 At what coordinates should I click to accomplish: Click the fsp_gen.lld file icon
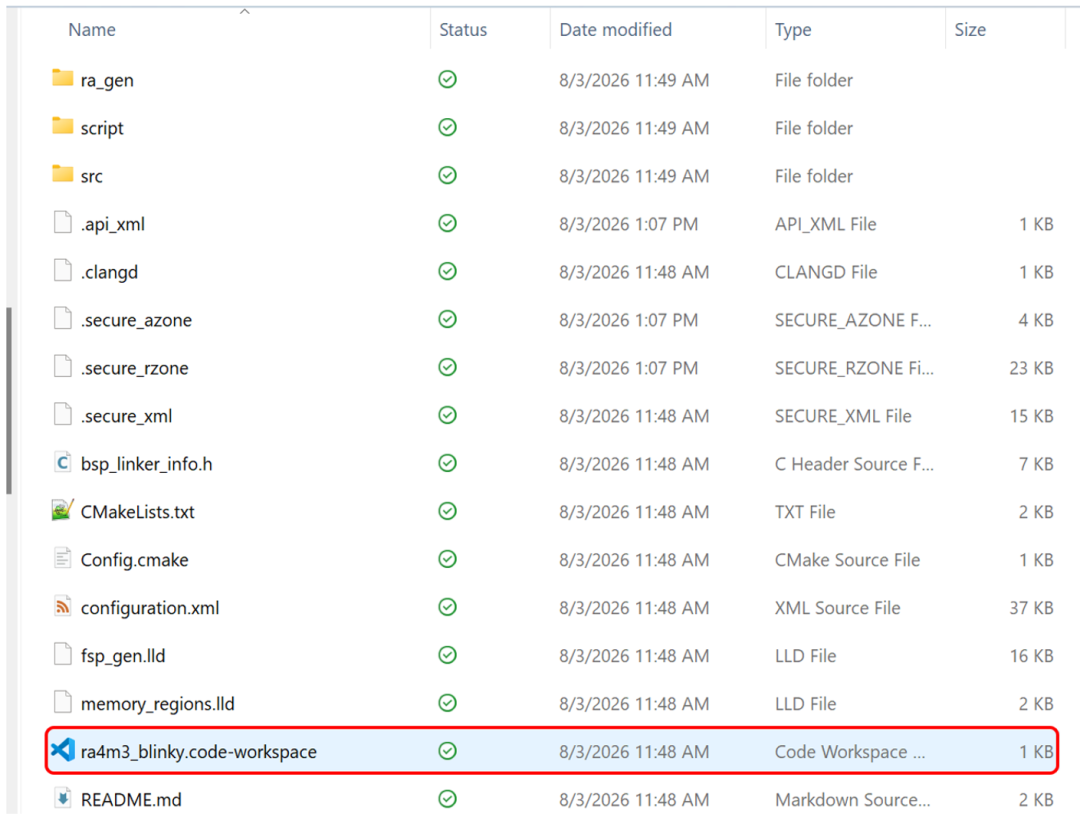pos(63,654)
